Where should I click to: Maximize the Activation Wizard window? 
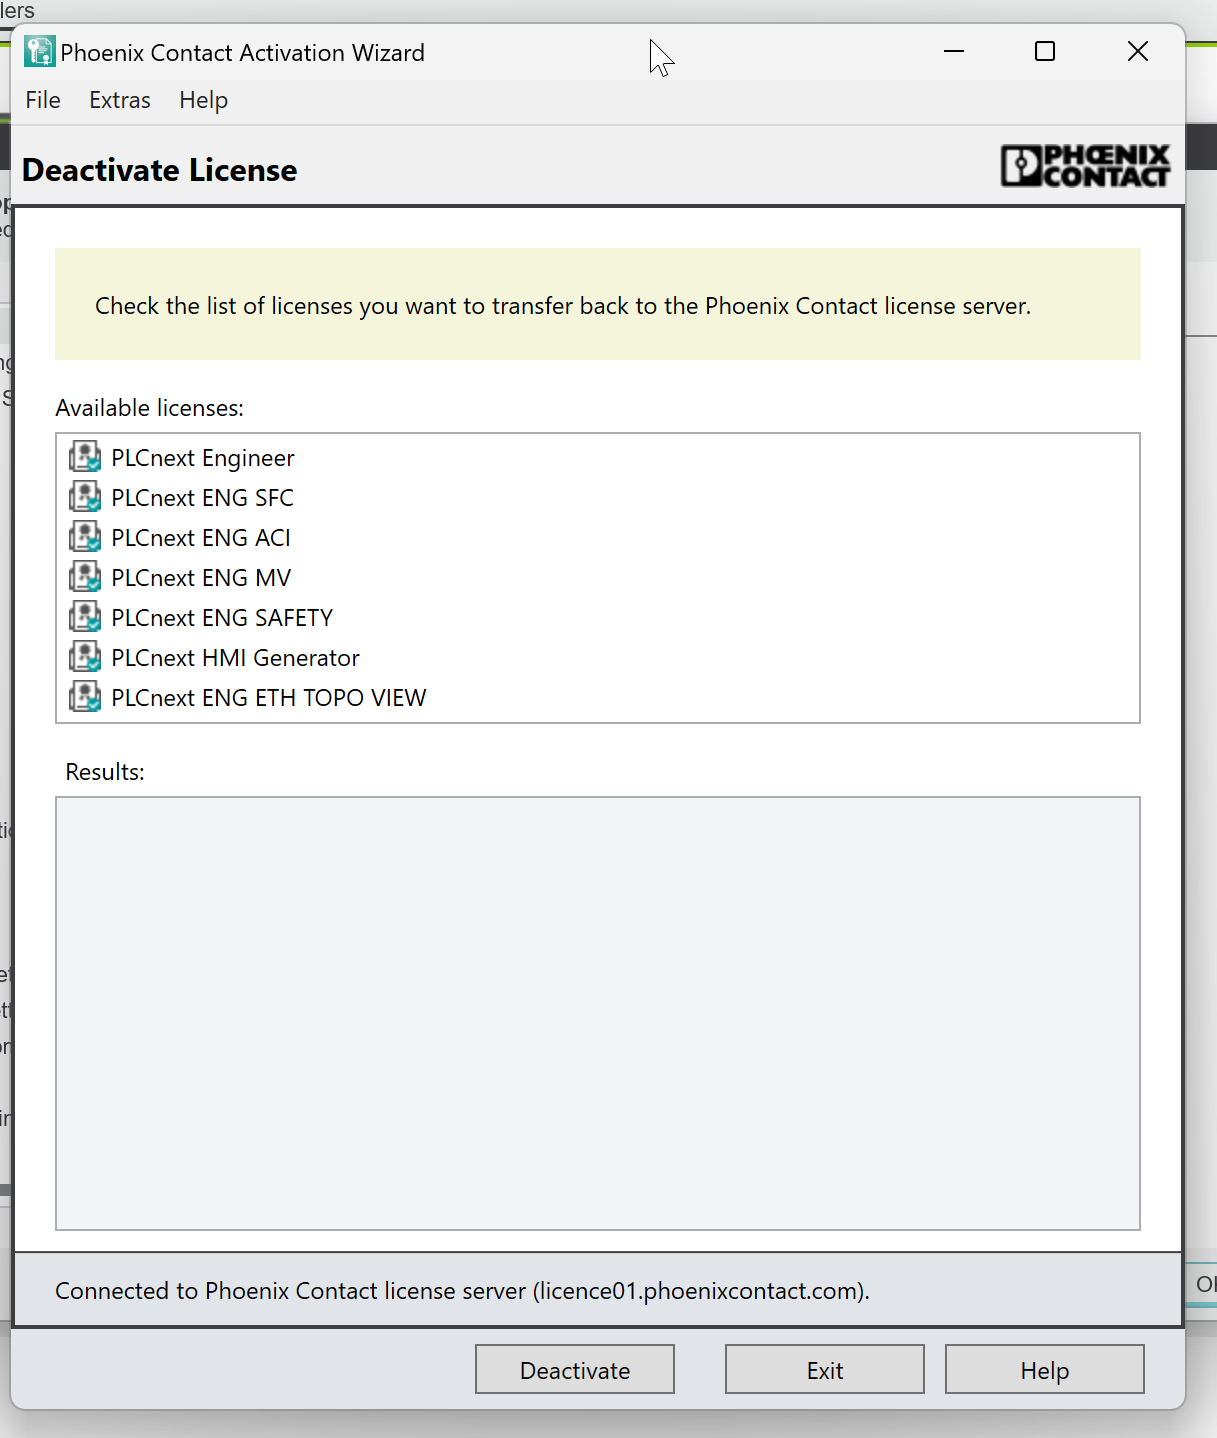pos(1045,52)
